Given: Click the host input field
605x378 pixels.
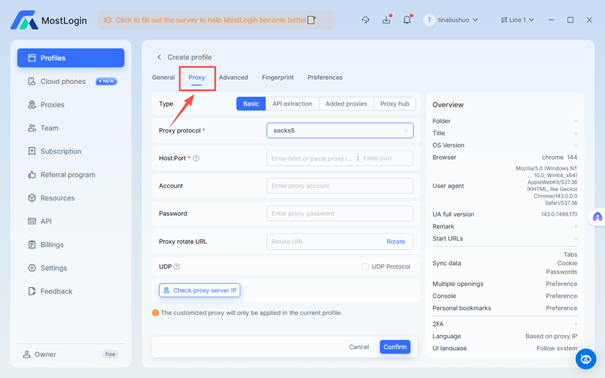Looking at the screenshot, I should pyautogui.click(x=311, y=158).
